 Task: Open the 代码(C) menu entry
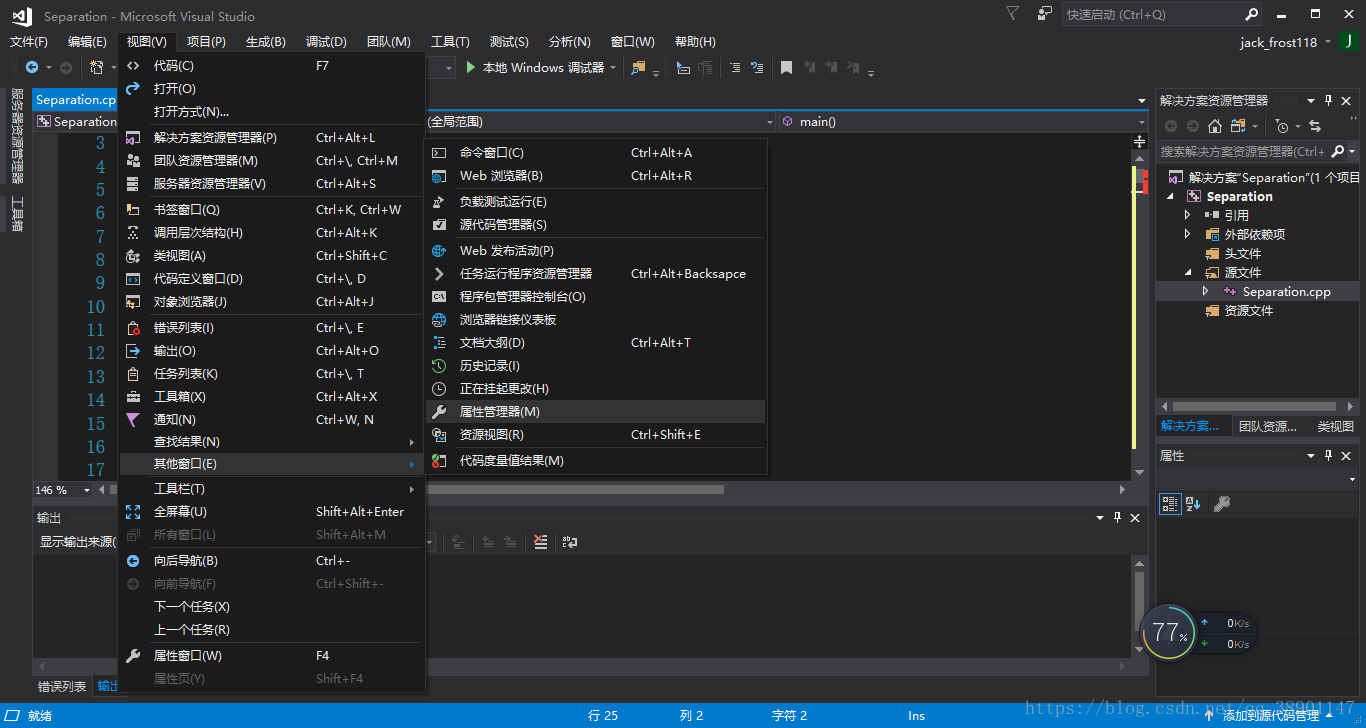point(272,65)
